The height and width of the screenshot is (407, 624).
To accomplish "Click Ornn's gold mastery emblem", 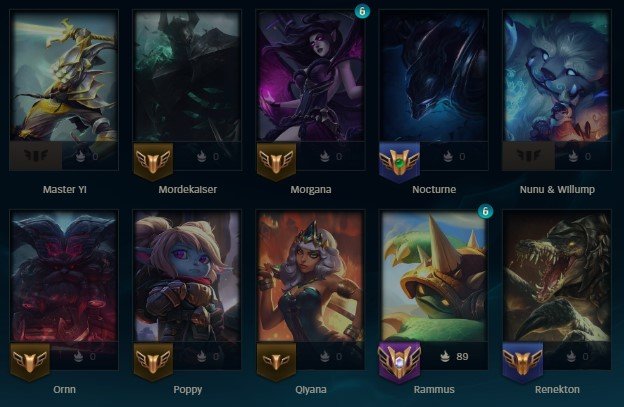I will tap(30, 362).
